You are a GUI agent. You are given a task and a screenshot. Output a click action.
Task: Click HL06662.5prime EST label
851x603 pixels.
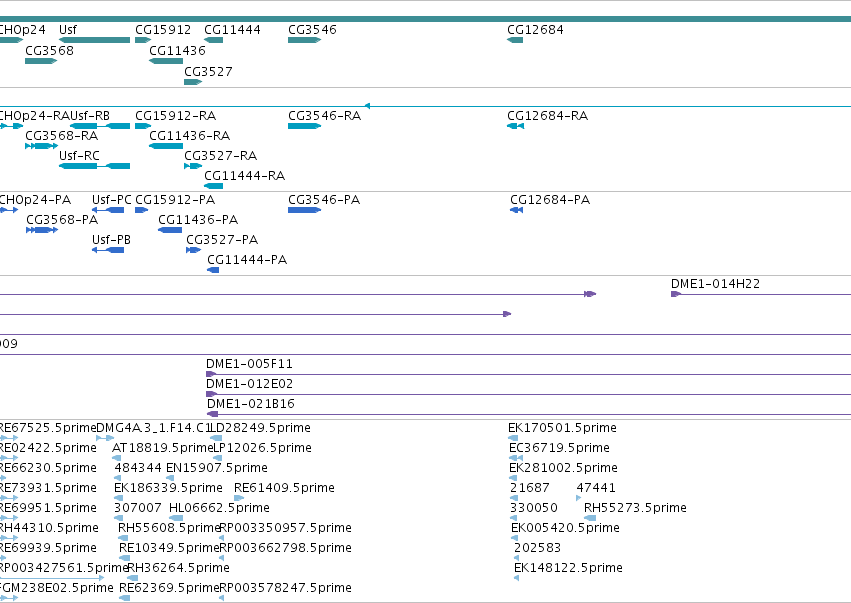[x=219, y=508]
